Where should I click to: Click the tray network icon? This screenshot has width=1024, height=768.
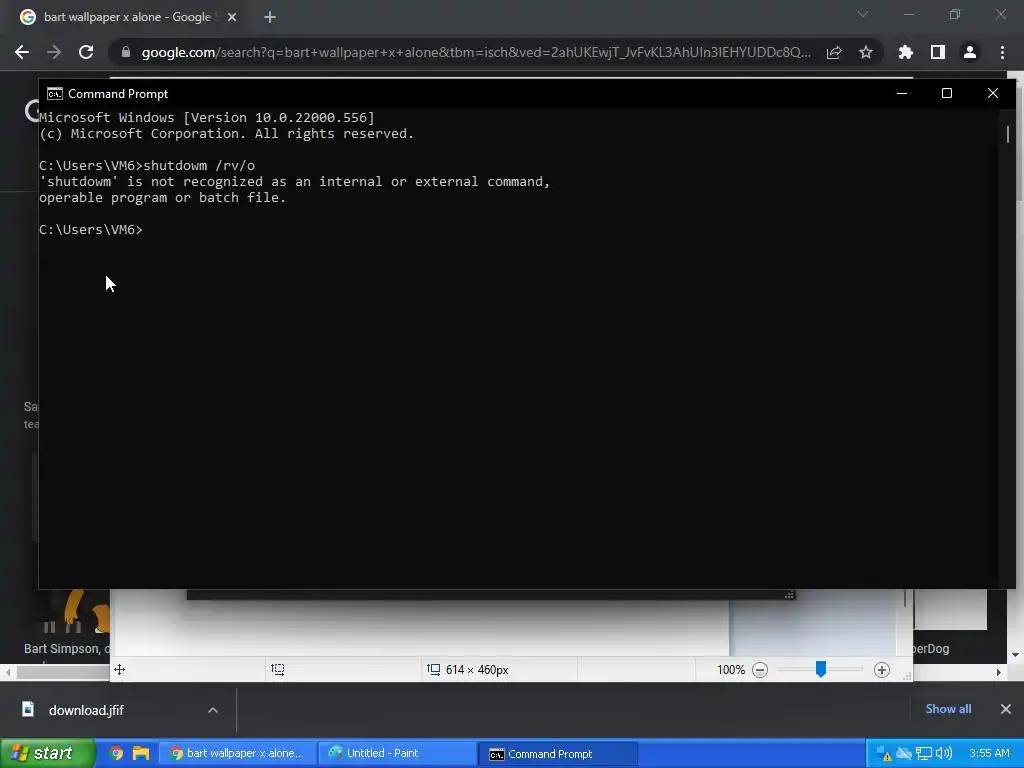(x=923, y=754)
